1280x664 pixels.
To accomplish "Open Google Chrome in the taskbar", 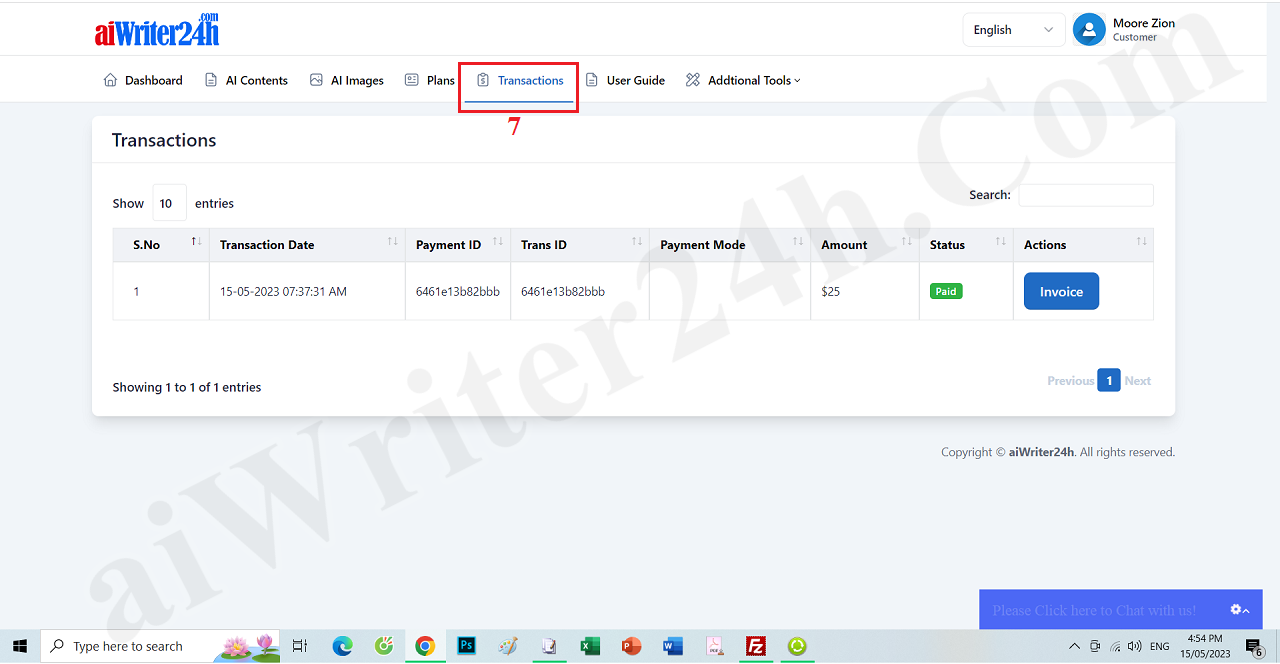I will pyautogui.click(x=425, y=646).
